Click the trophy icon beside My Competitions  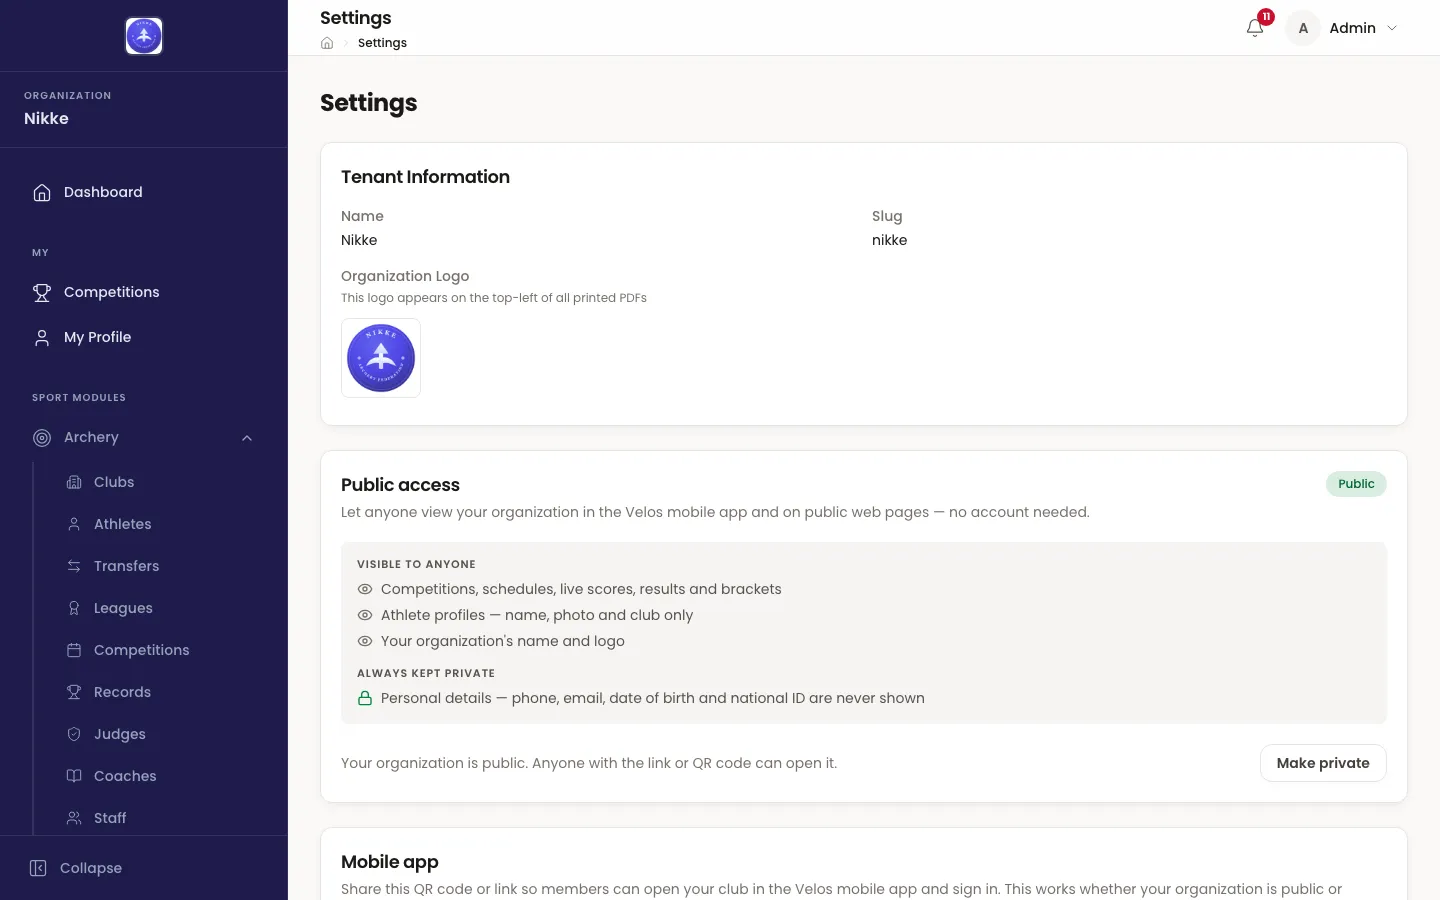tap(42, 292)
